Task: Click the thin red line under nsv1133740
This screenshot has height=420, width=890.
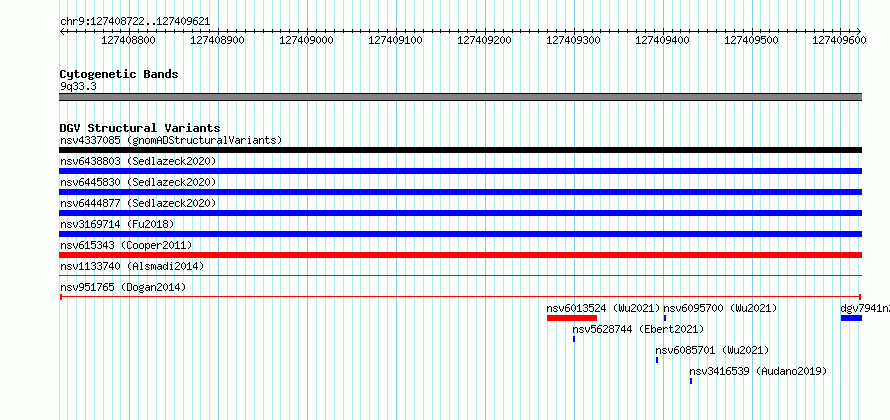Action: click(x=461, y=276)
